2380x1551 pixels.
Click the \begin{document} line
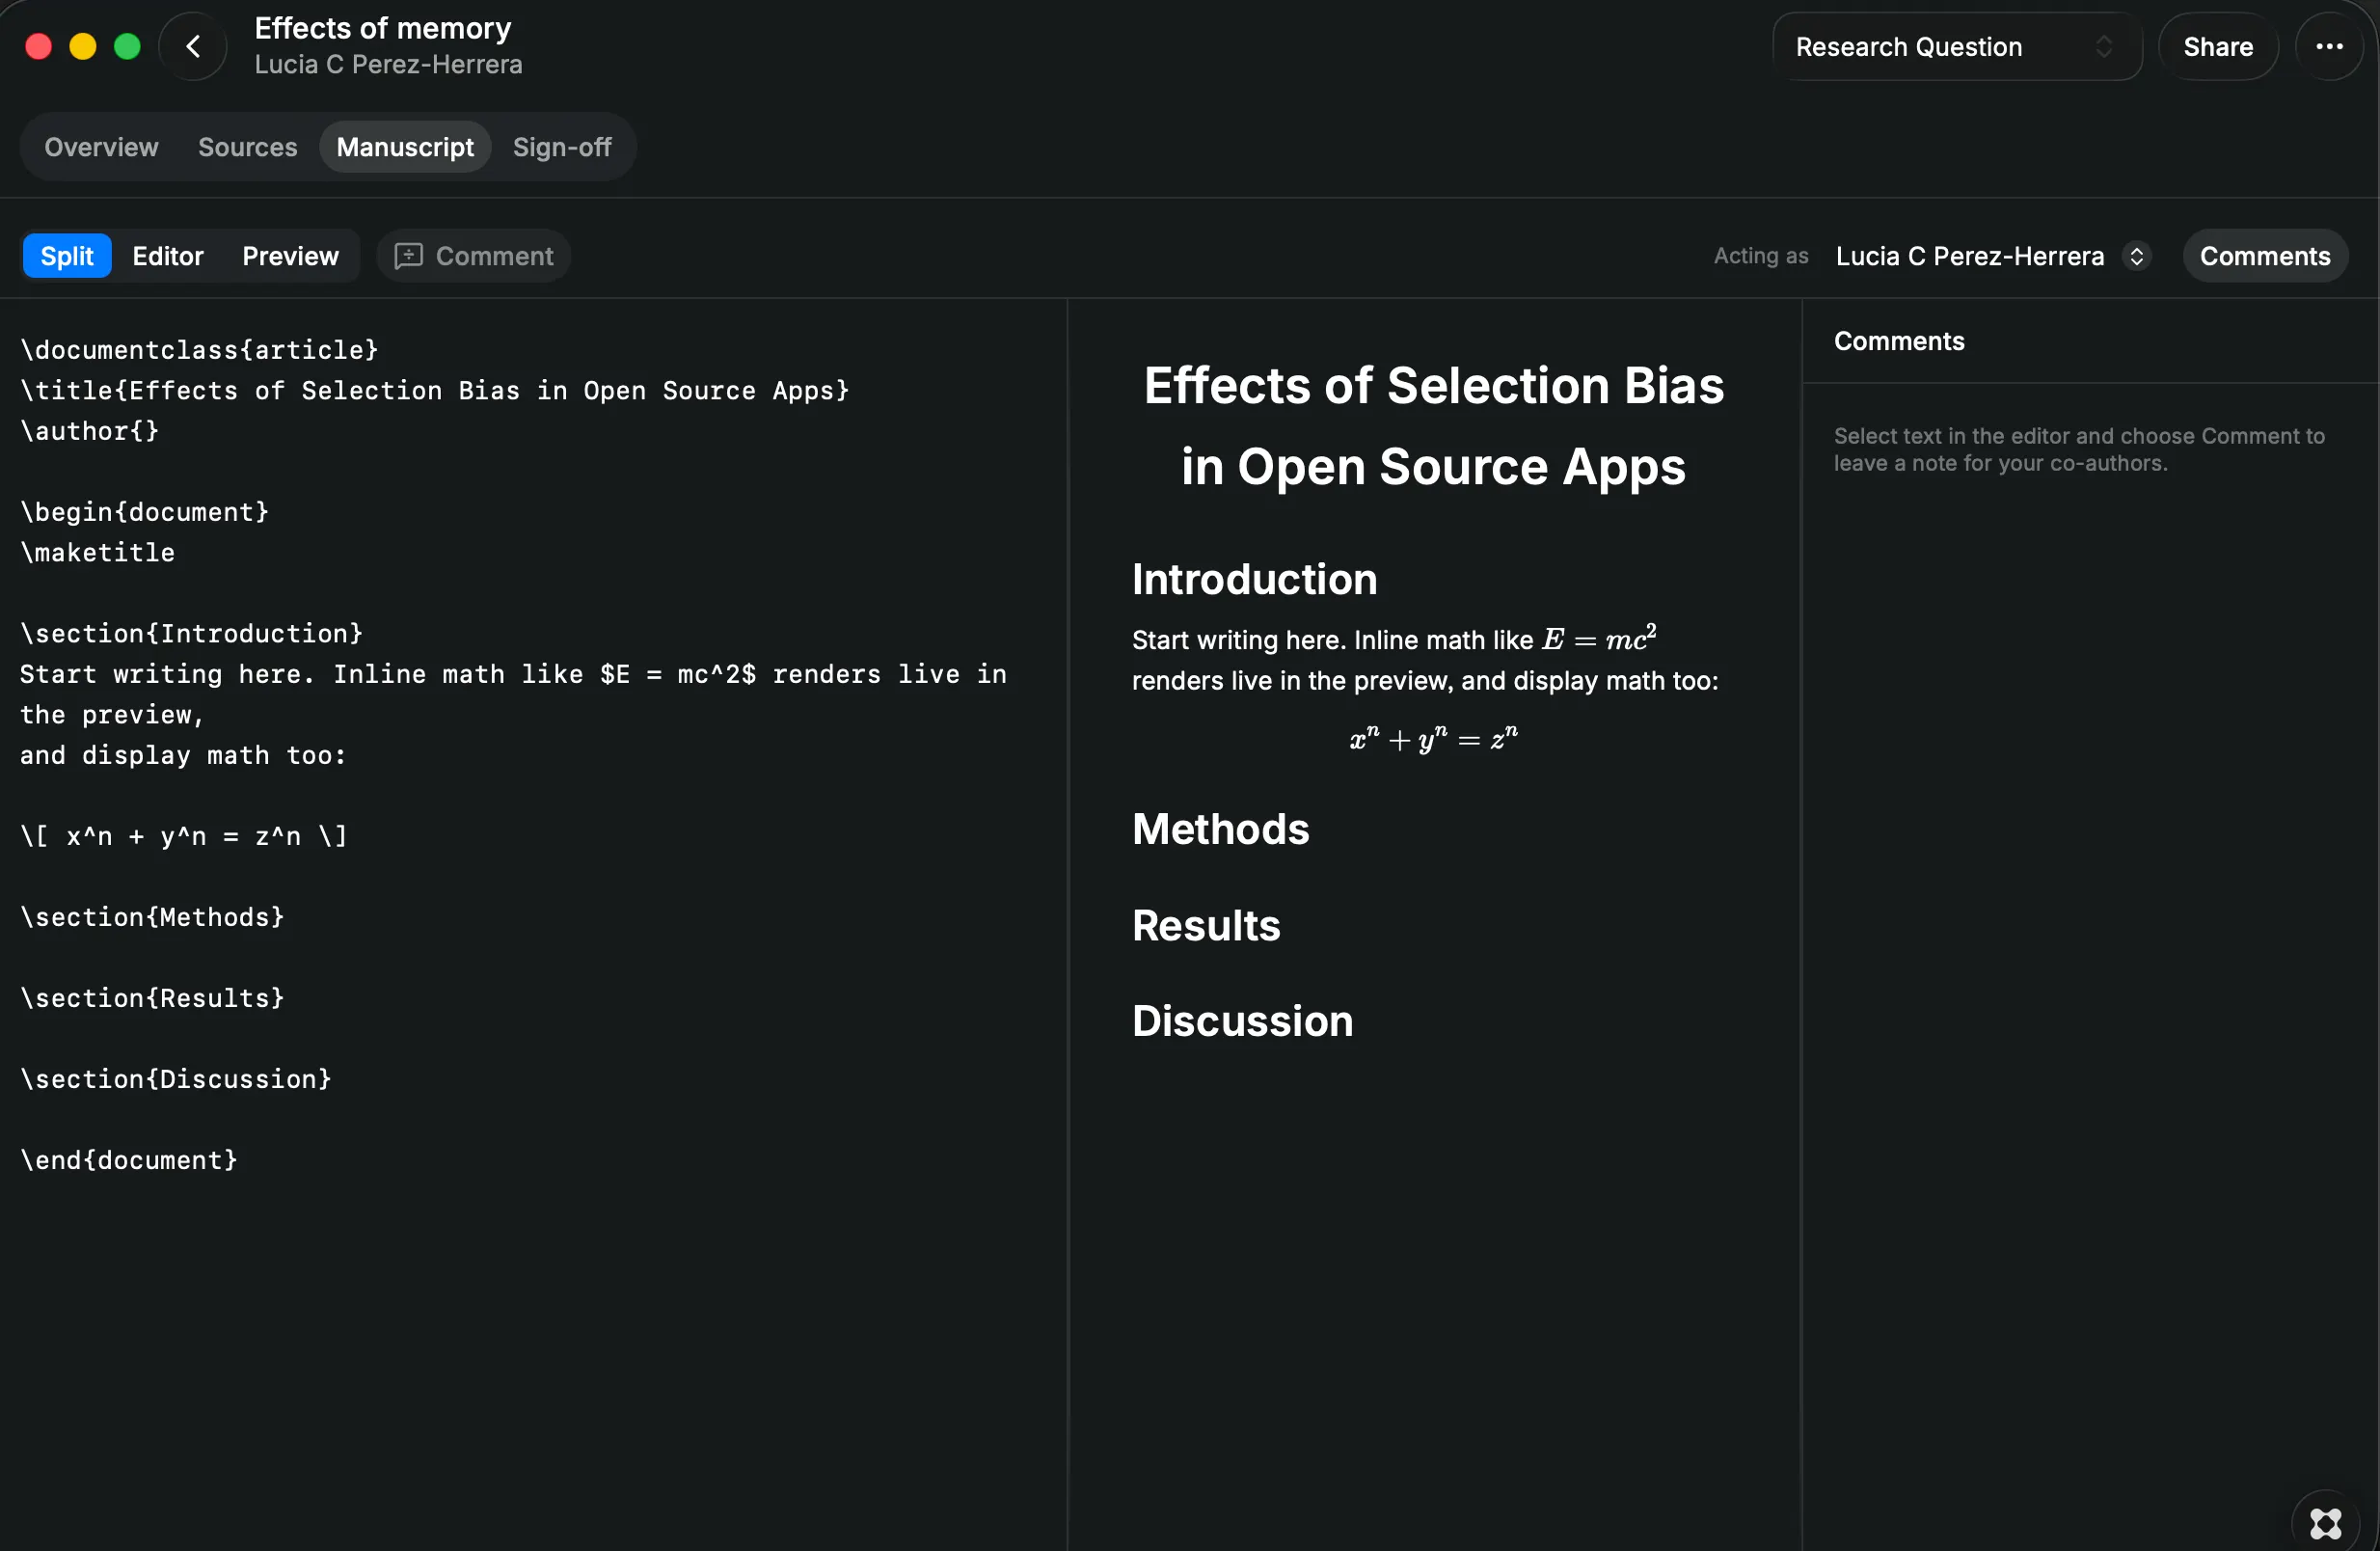click(145, 512)
